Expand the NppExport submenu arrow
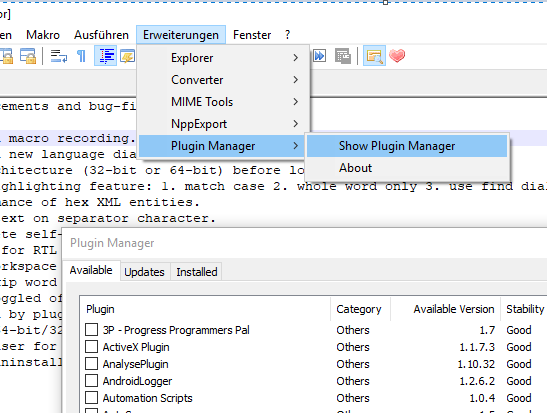 [295, 124]
